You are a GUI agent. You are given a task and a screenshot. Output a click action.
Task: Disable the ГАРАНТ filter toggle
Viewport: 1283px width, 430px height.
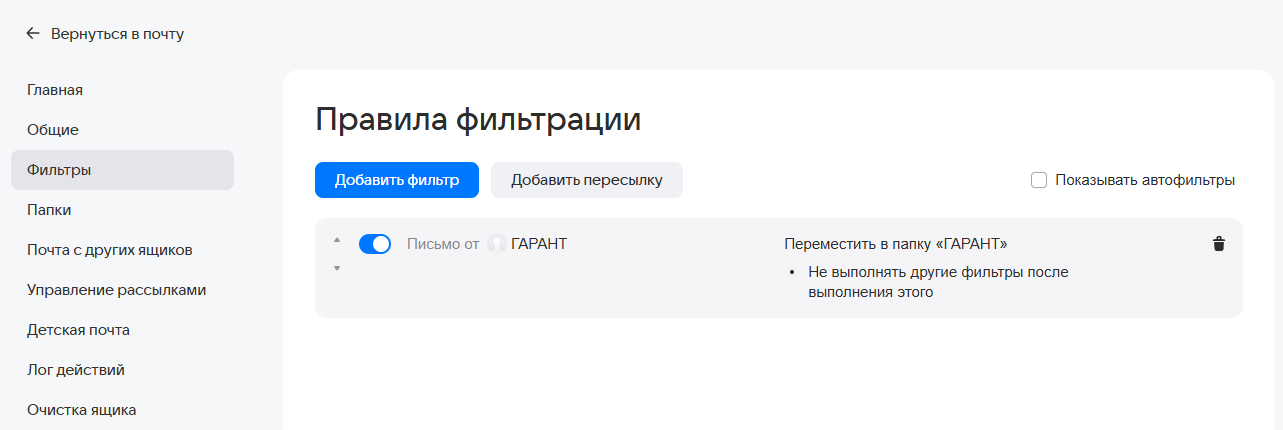[x=374, y=244]
